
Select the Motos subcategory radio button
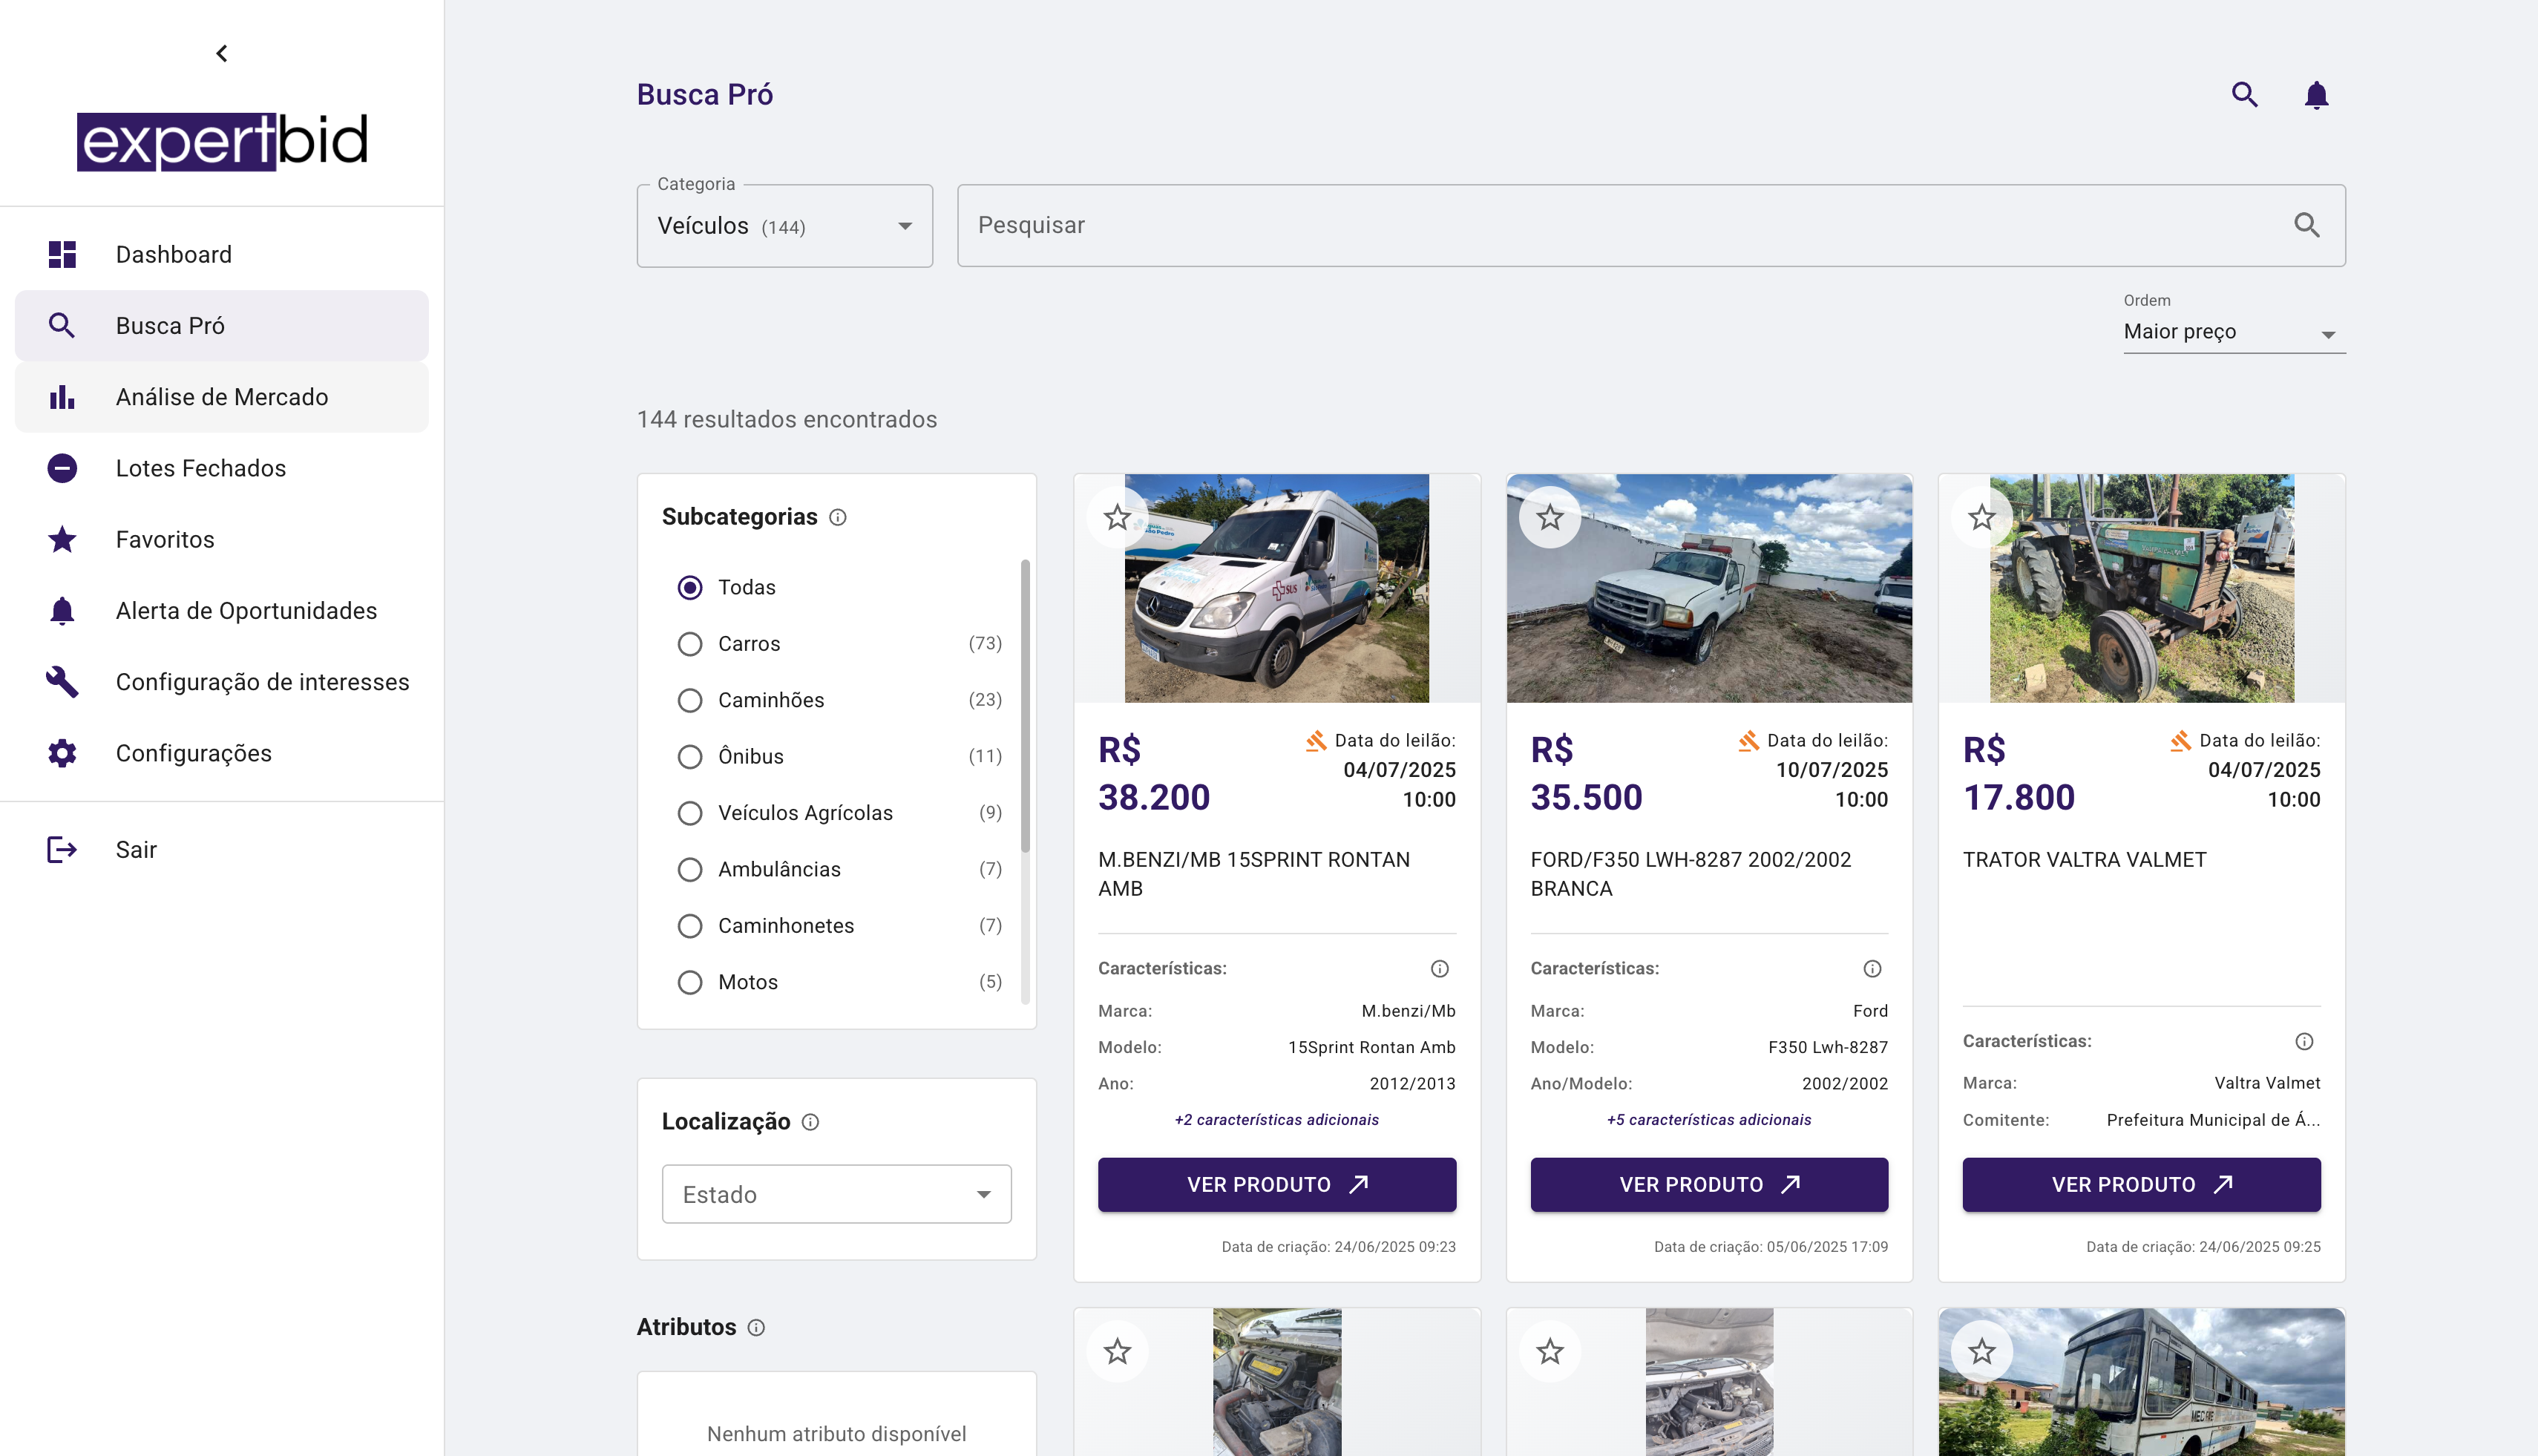tap(690, 982)
